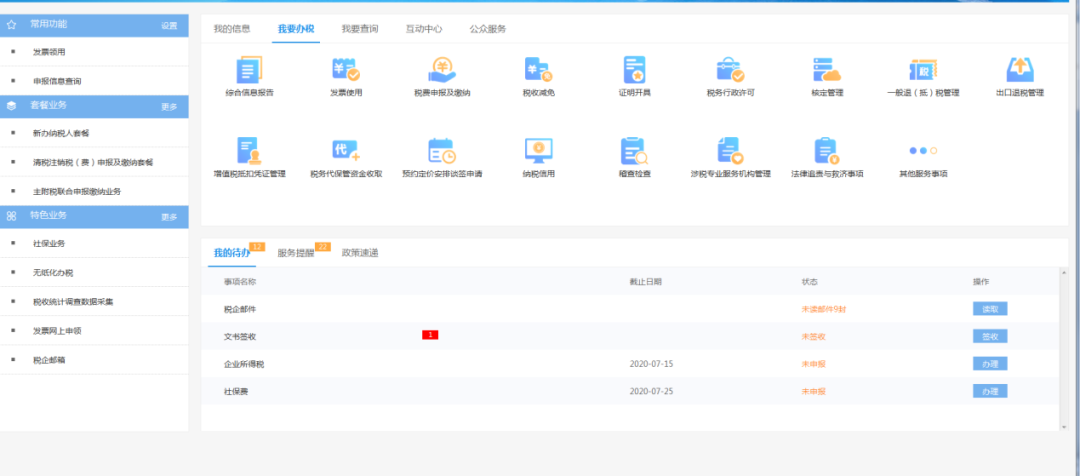Select the 我的待办 tab
This screenshot has width=1080, height=476.
[x=231, y=253]
